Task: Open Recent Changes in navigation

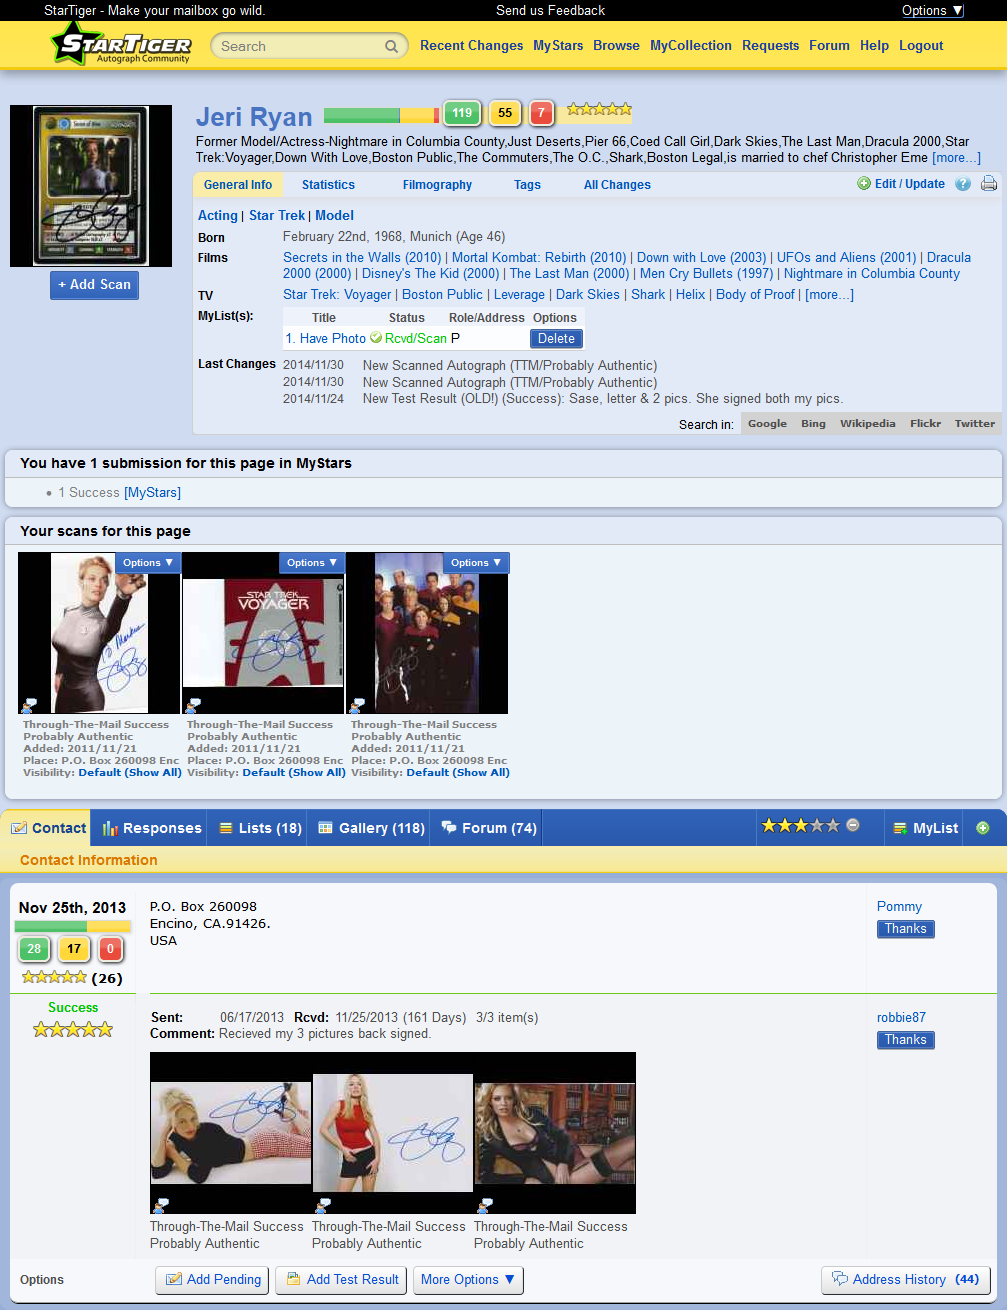Action: [471, 46]
